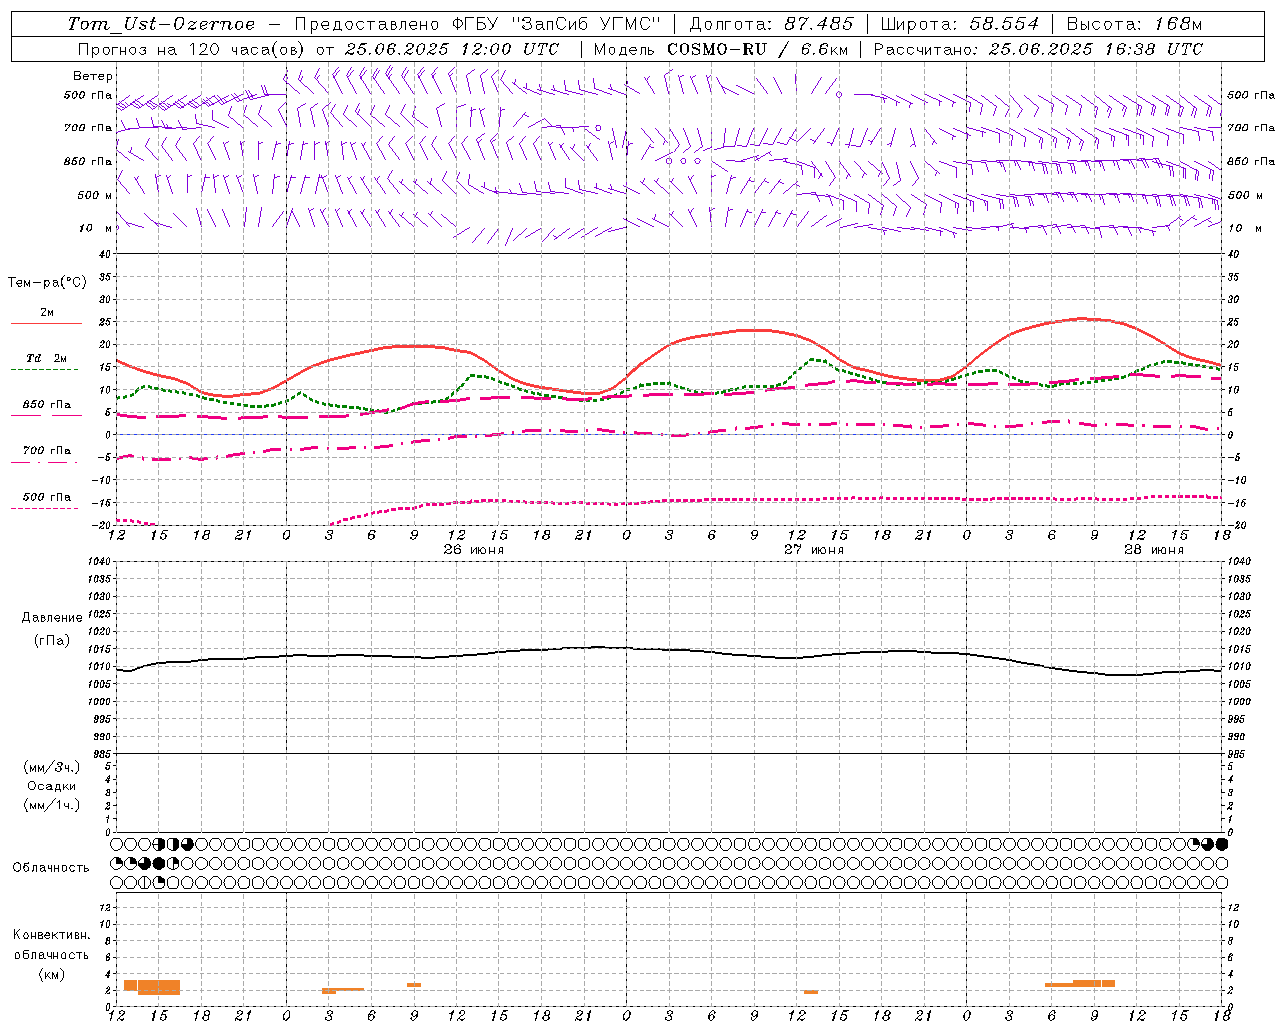Click the left 700 гПа wind level label

point(88,128)
